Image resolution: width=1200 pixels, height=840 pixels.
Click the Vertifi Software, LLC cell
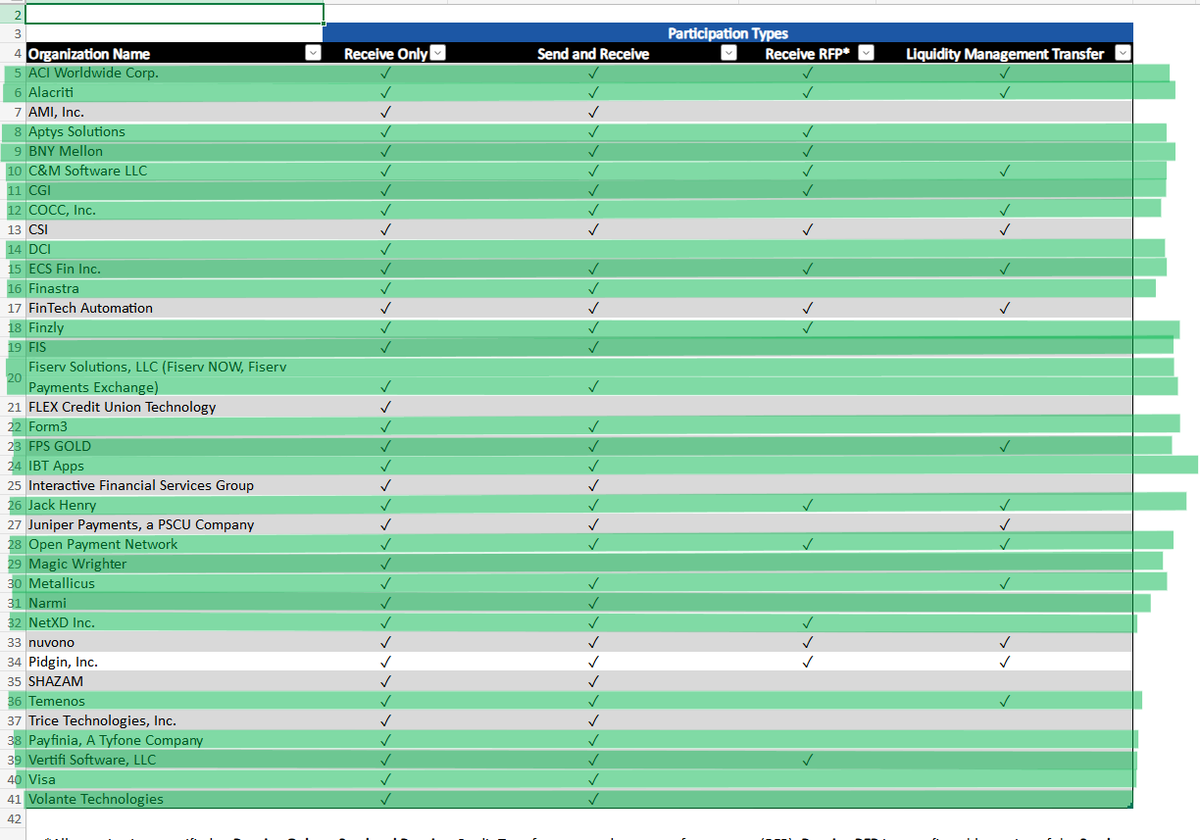coord(174,759)
